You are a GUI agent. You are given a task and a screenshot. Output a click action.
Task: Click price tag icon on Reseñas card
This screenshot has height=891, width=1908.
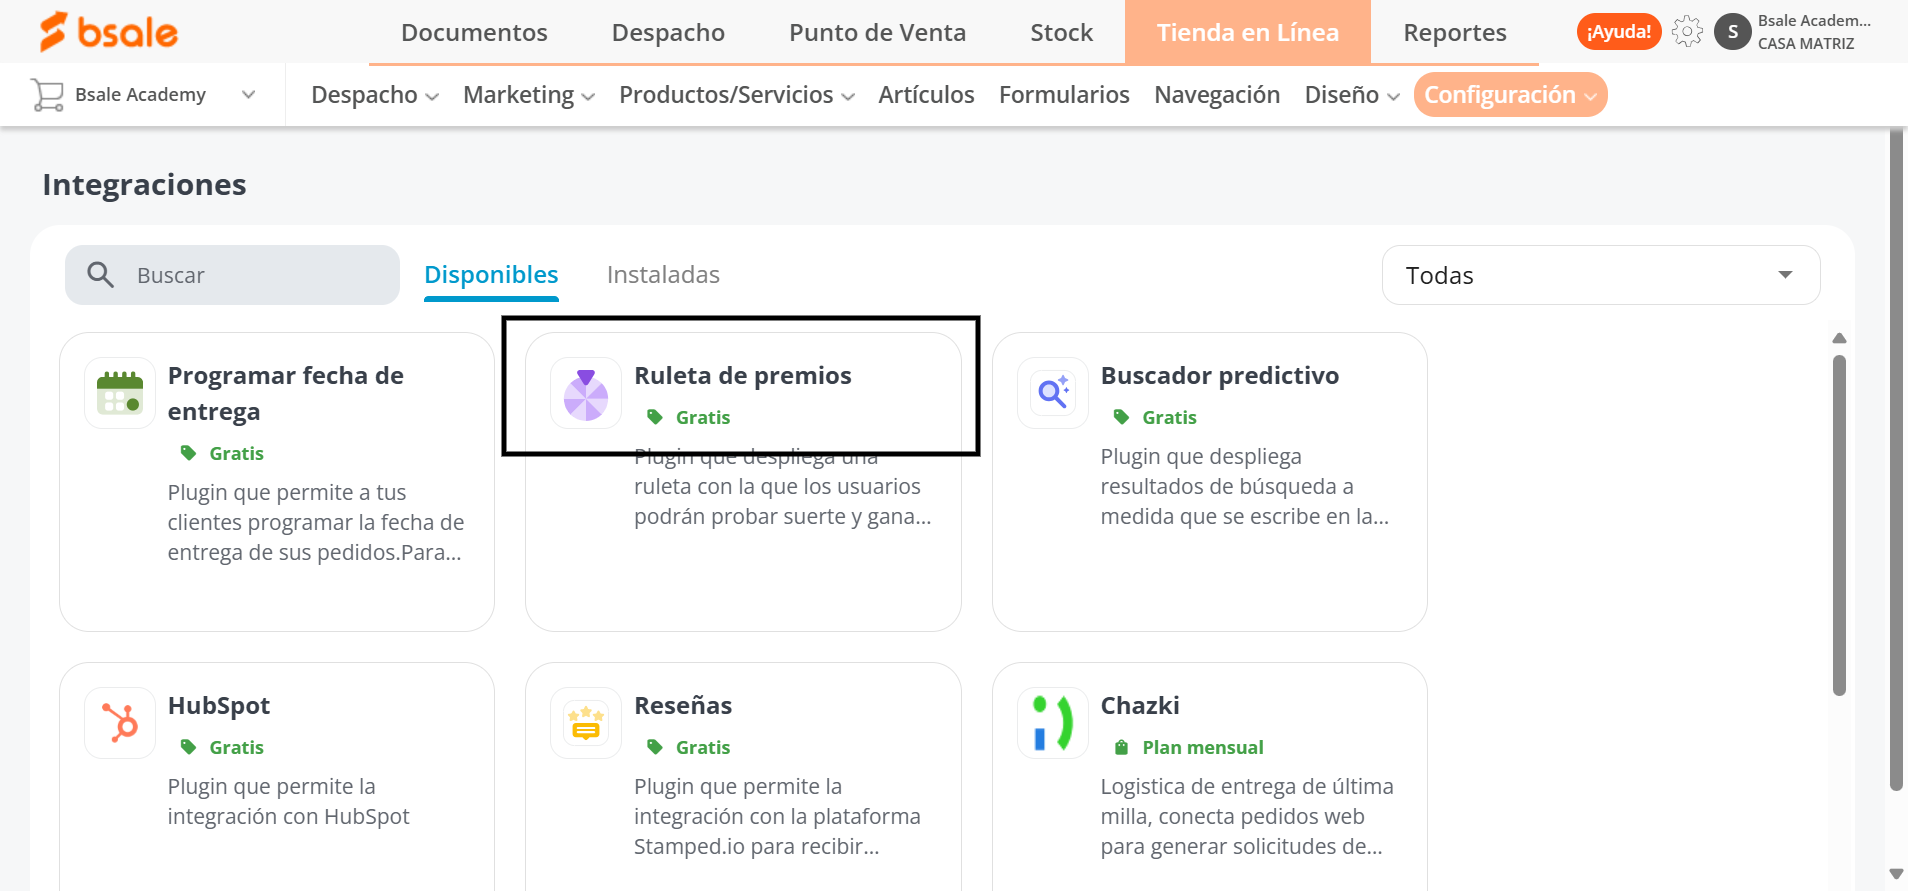[x=655, y=747]
